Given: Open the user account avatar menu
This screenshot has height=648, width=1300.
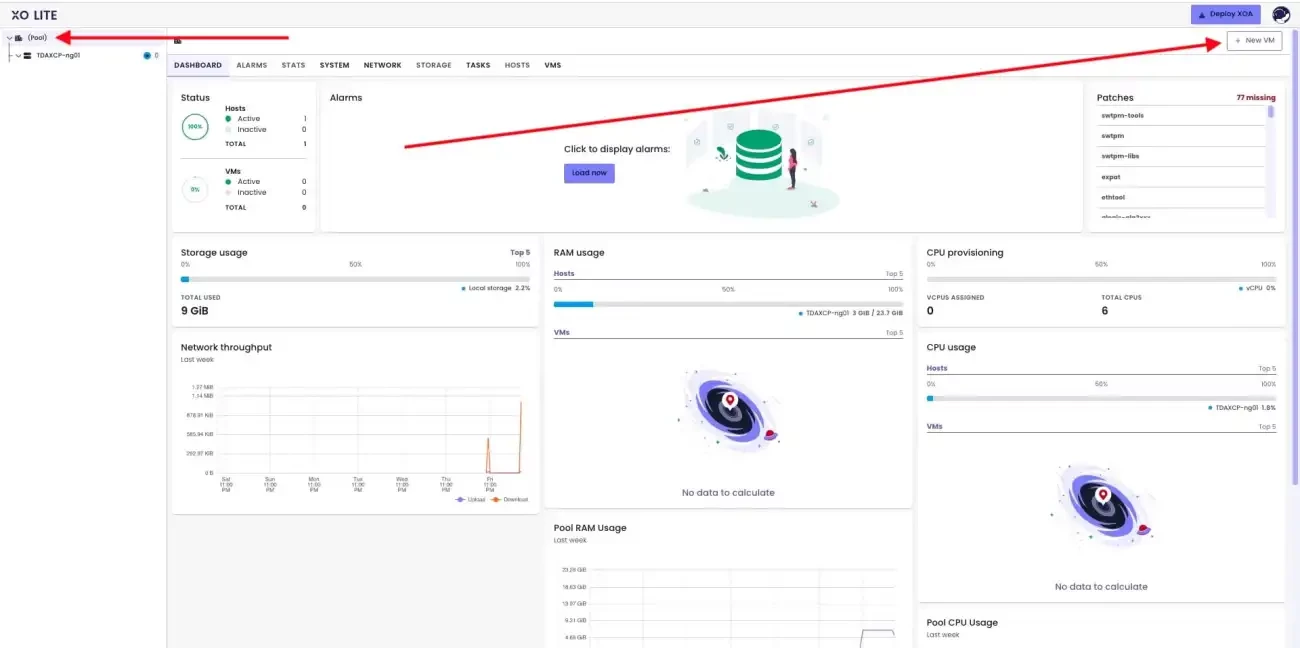Looking at the screenshot, I should tap(1281, 14).
